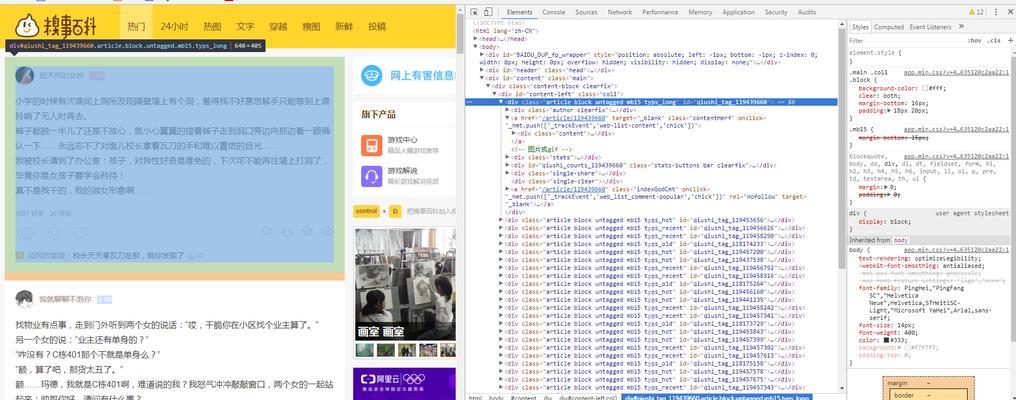Toggle the device toolbar icon in DevTools
Screen dimensions: 1016x400
click(x=488, y=12)
